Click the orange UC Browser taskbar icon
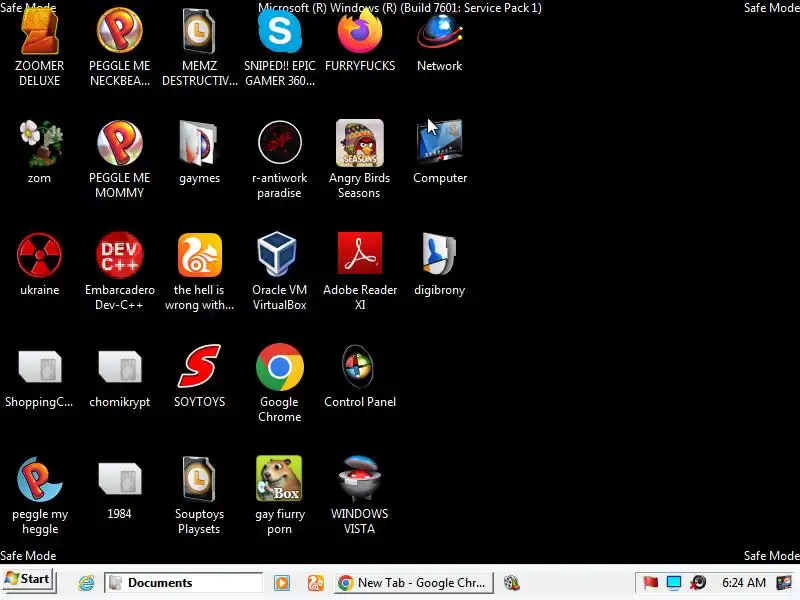The image size is (800, 600). click(x=315, y=583)
